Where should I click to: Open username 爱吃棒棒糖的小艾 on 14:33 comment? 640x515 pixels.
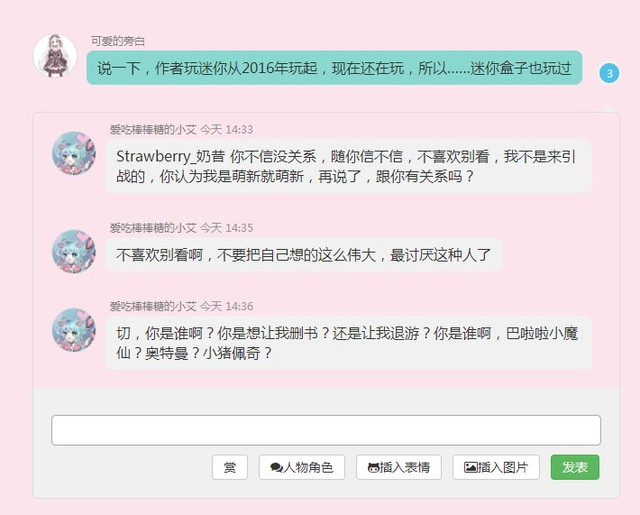[x=153, y=130]
